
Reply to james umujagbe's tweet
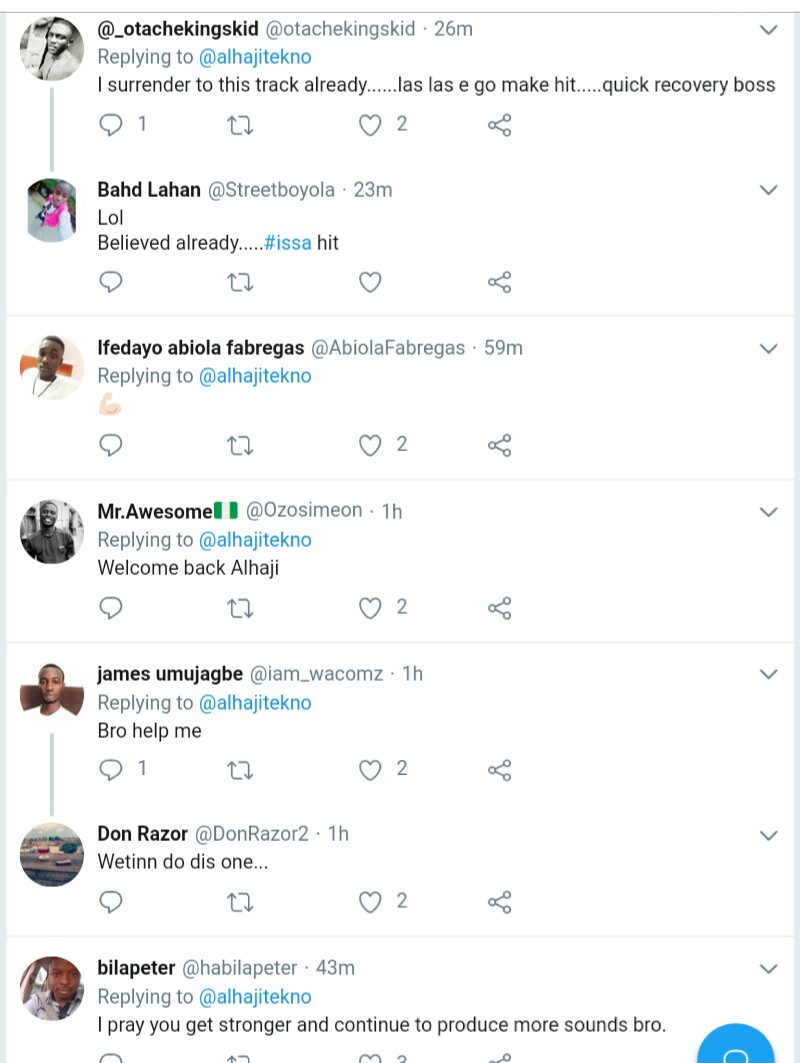coord(112,769)
